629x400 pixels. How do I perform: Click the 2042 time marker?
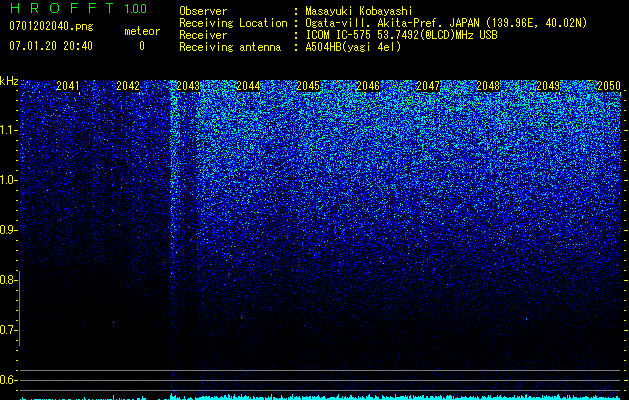coord(128,86)
